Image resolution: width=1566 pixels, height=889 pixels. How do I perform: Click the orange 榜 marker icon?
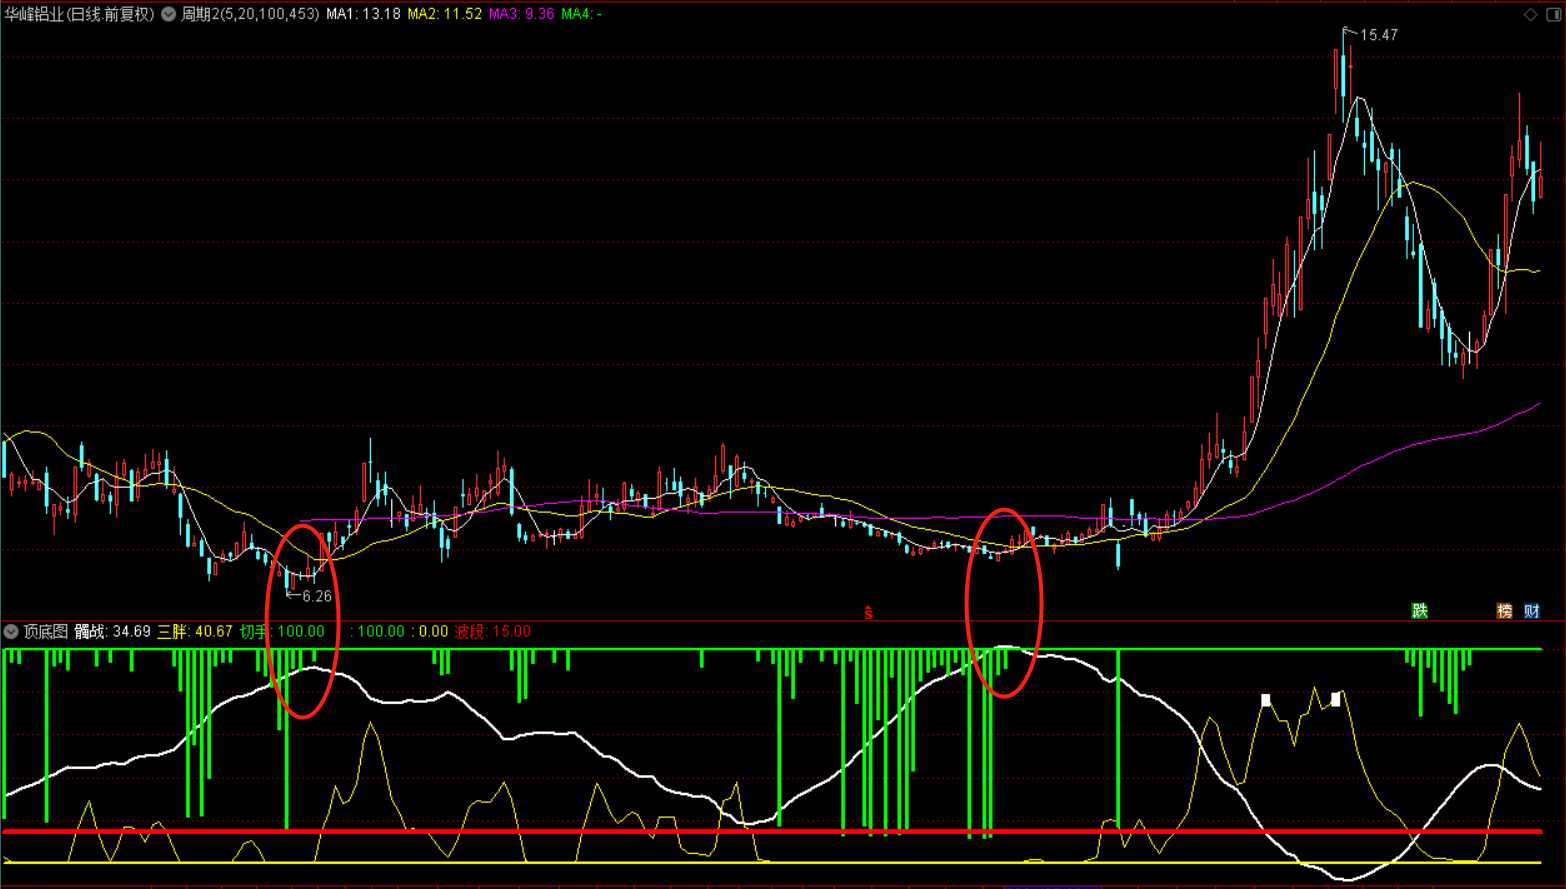pyautogui.click(x=1504, y=611)
